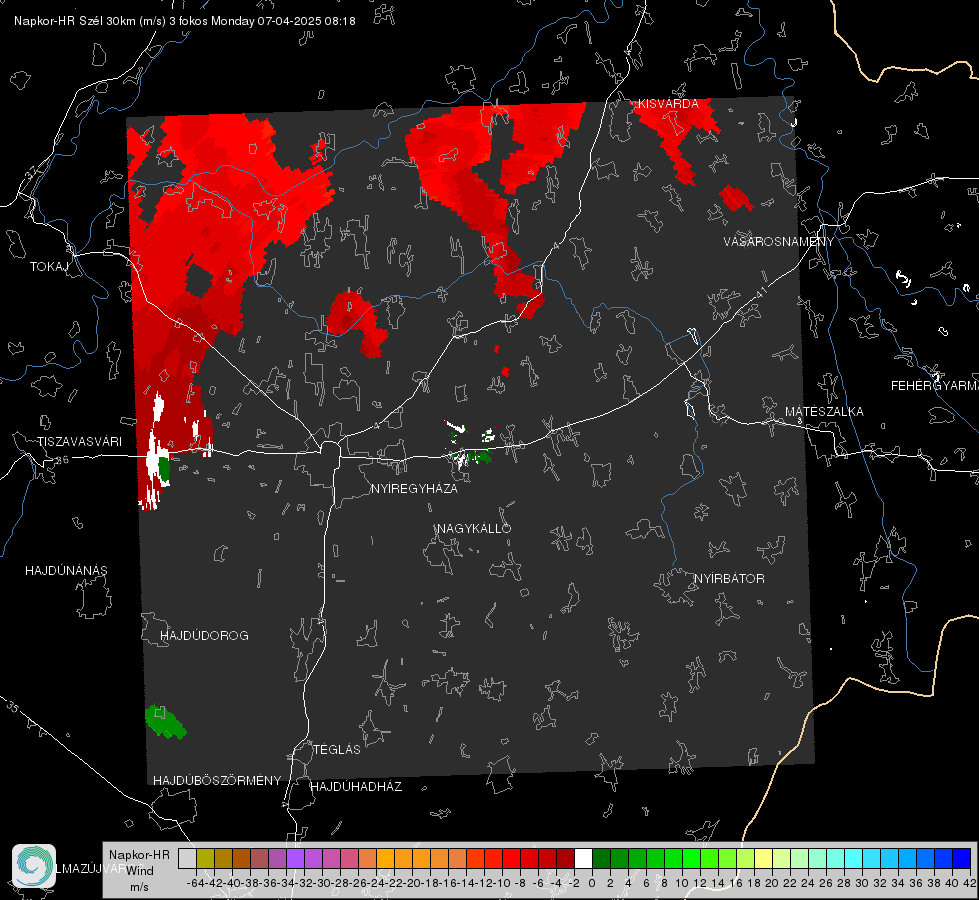The image size is (979, 900).
Task: Click the green echo patch near Hajdúdorog
Action: tap(165, 721)
